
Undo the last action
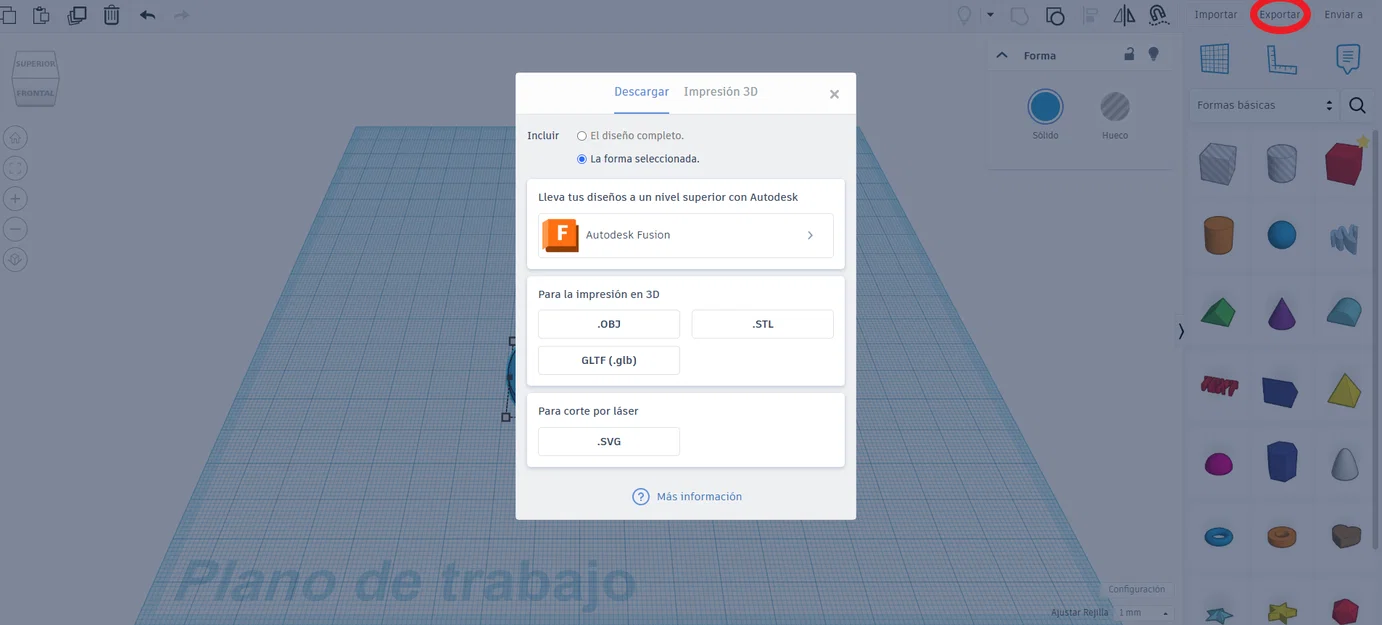pyautogui.click(x=148, y=15)
